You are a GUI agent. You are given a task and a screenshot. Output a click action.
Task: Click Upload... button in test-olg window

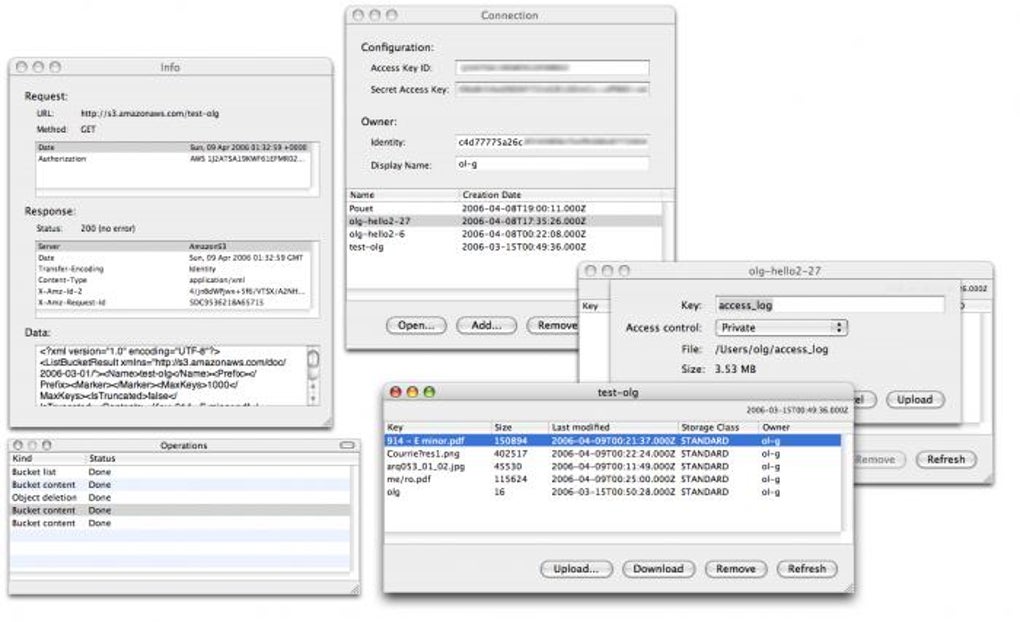[576, 569]
